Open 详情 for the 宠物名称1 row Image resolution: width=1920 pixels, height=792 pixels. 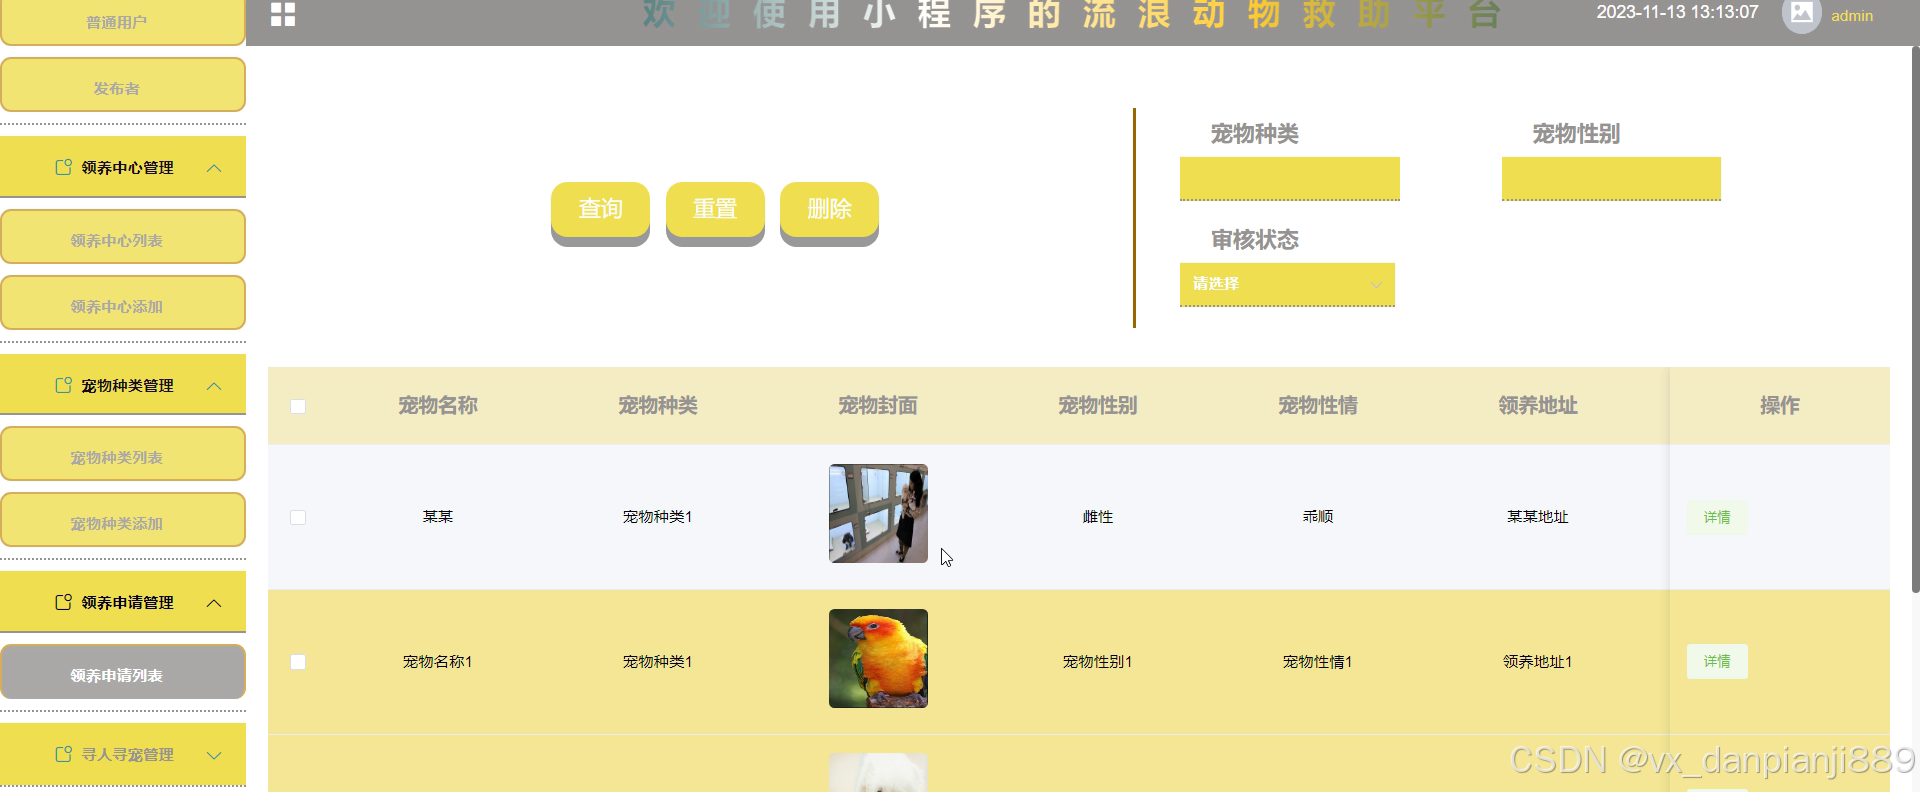point(1717,661)
